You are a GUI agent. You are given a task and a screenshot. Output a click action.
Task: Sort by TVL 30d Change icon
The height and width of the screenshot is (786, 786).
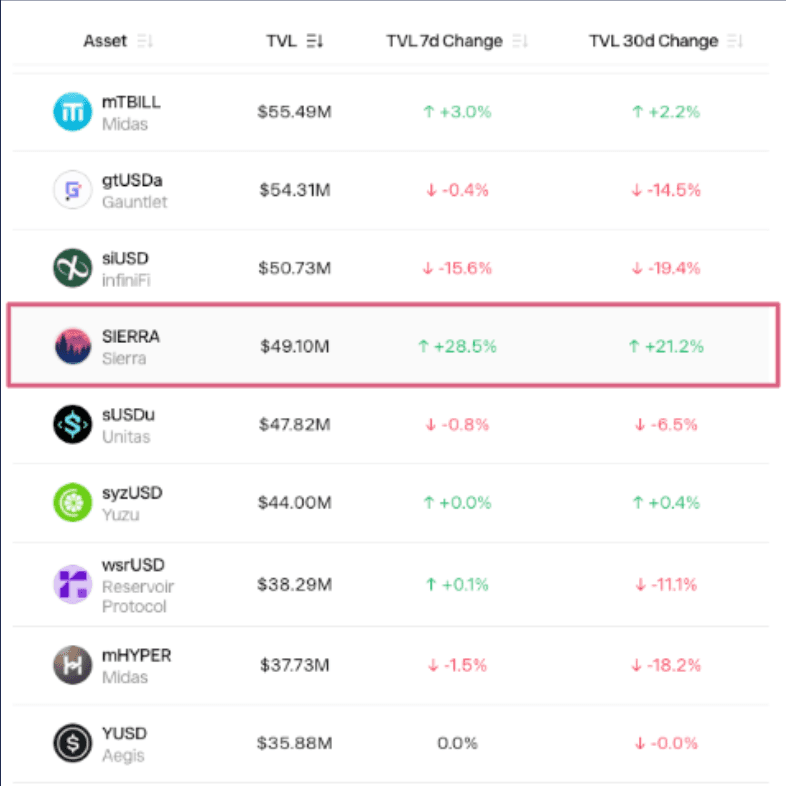click(x=735, y=41)
